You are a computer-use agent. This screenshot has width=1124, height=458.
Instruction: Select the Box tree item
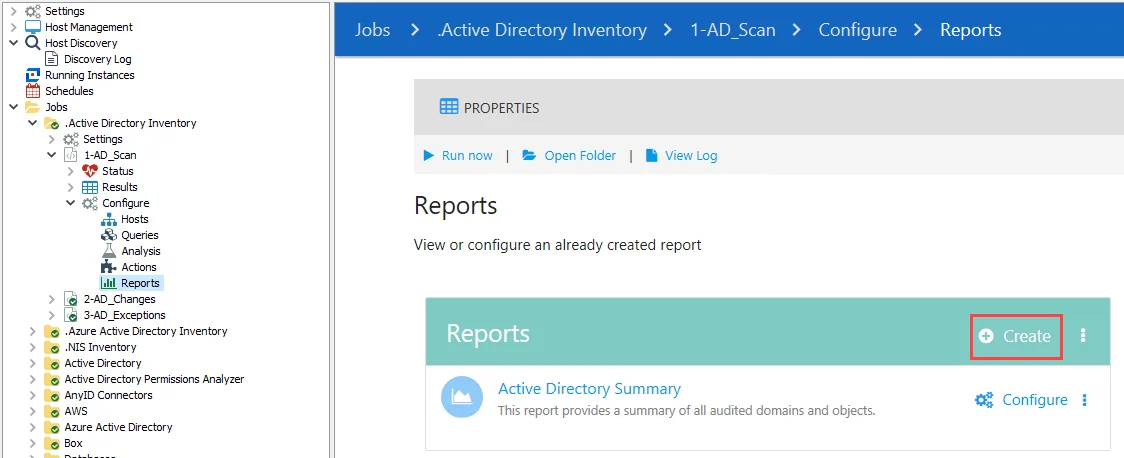click(x=73, y=443)
